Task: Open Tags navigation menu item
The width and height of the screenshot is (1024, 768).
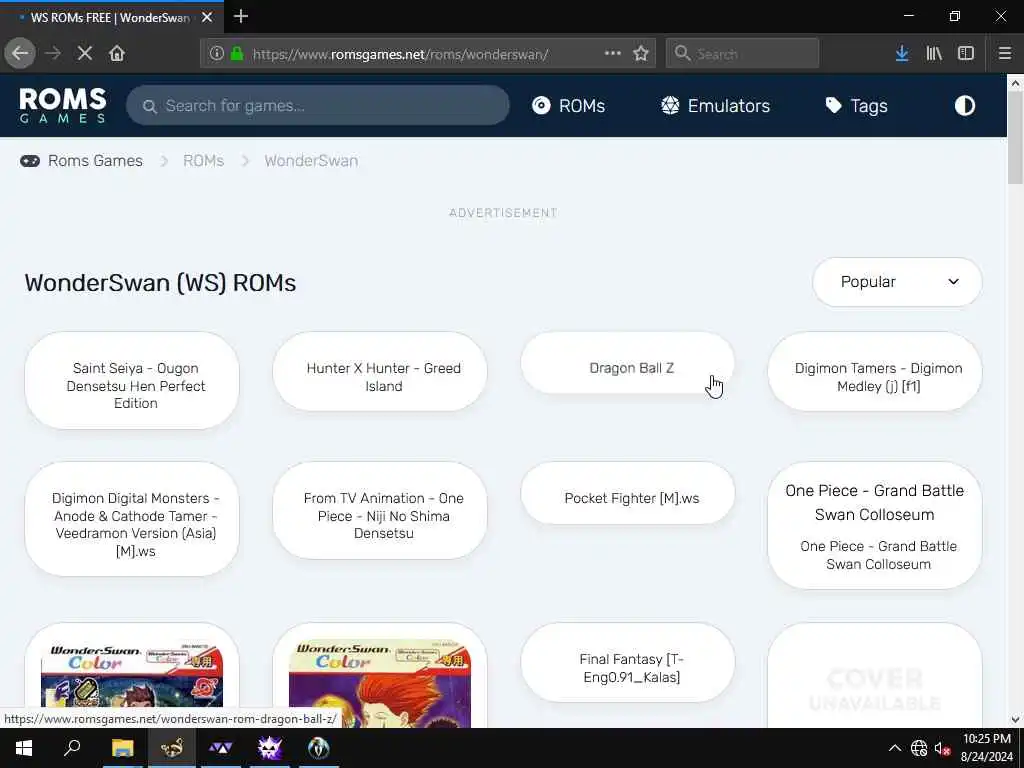Action: [856, 106]
